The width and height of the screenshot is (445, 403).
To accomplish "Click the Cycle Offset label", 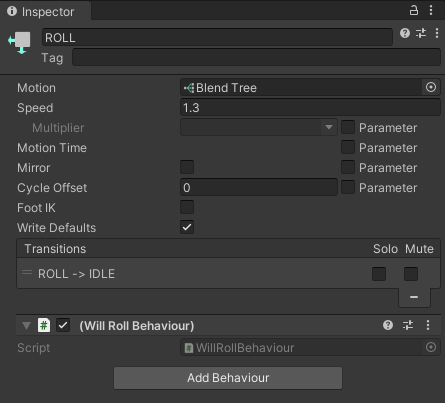I will (x=52, y=188).
